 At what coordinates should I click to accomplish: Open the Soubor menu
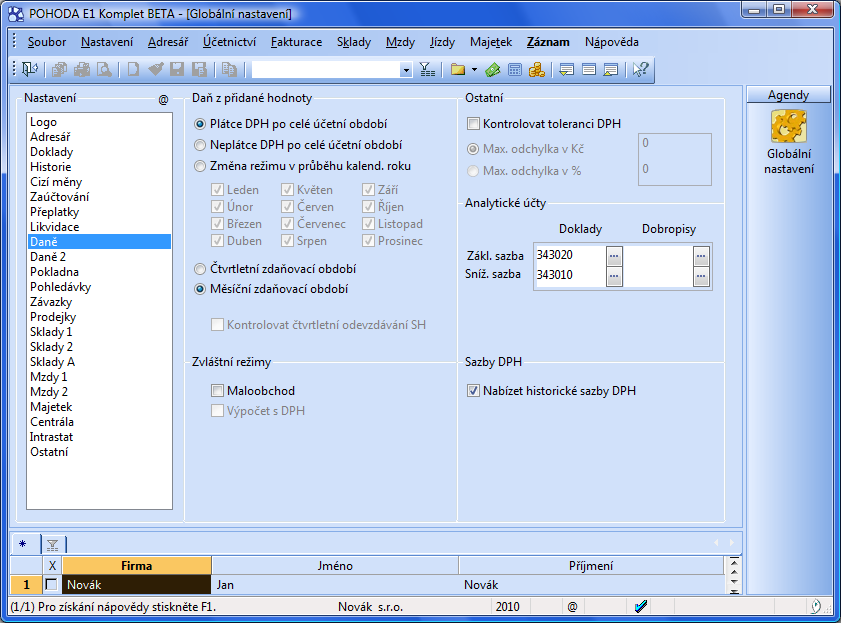pos(47,42)
